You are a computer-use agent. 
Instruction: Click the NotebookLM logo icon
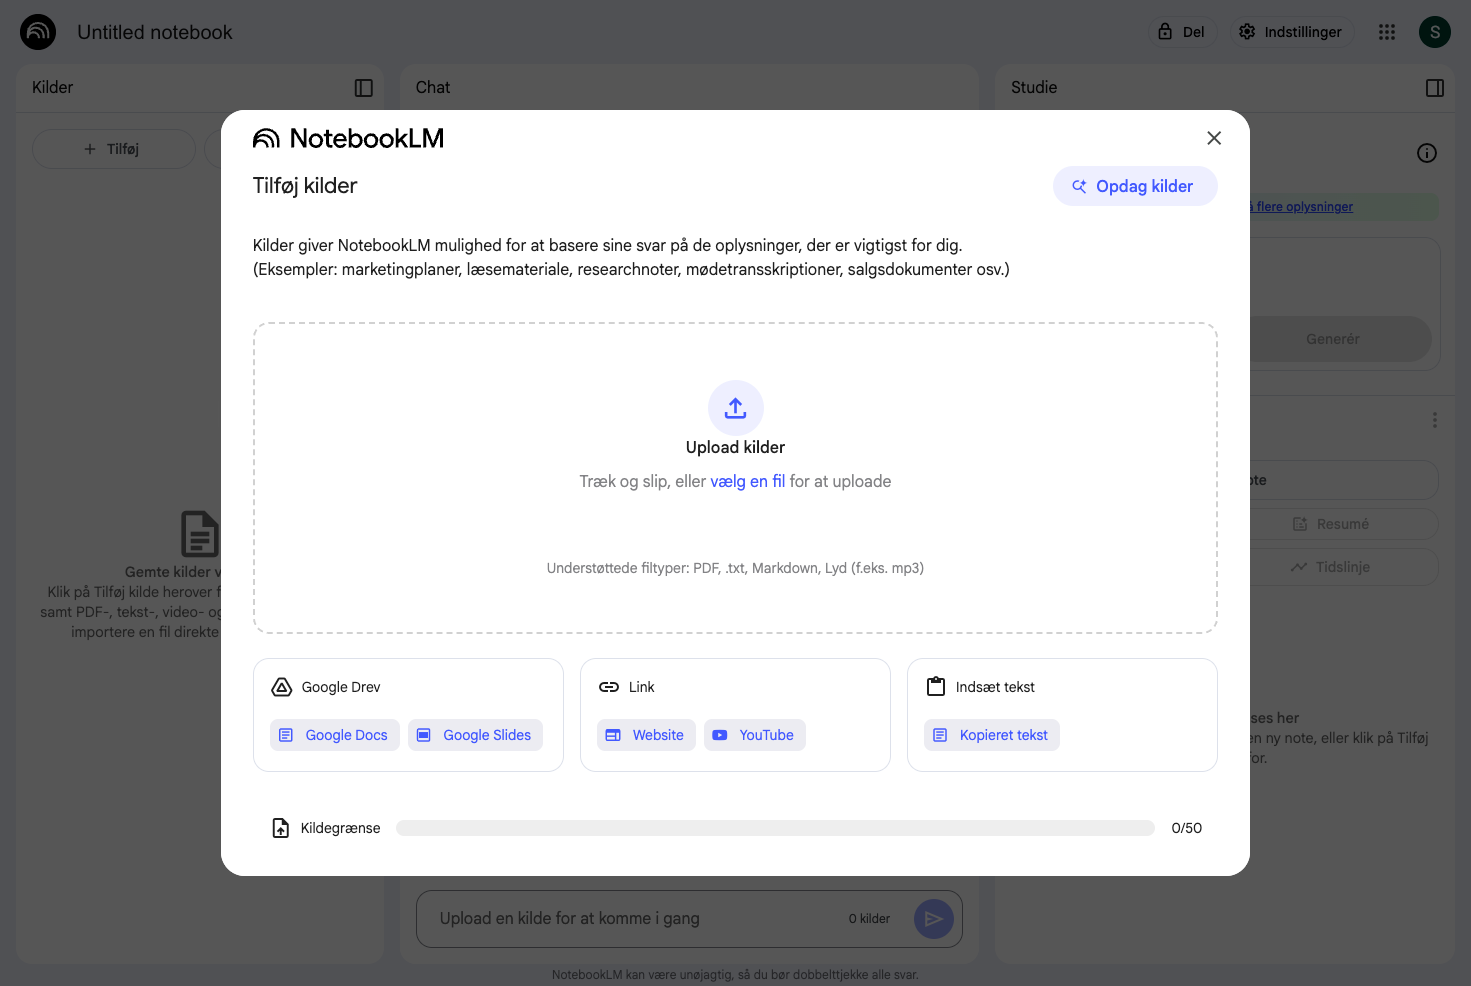click(x=266, y=138)
